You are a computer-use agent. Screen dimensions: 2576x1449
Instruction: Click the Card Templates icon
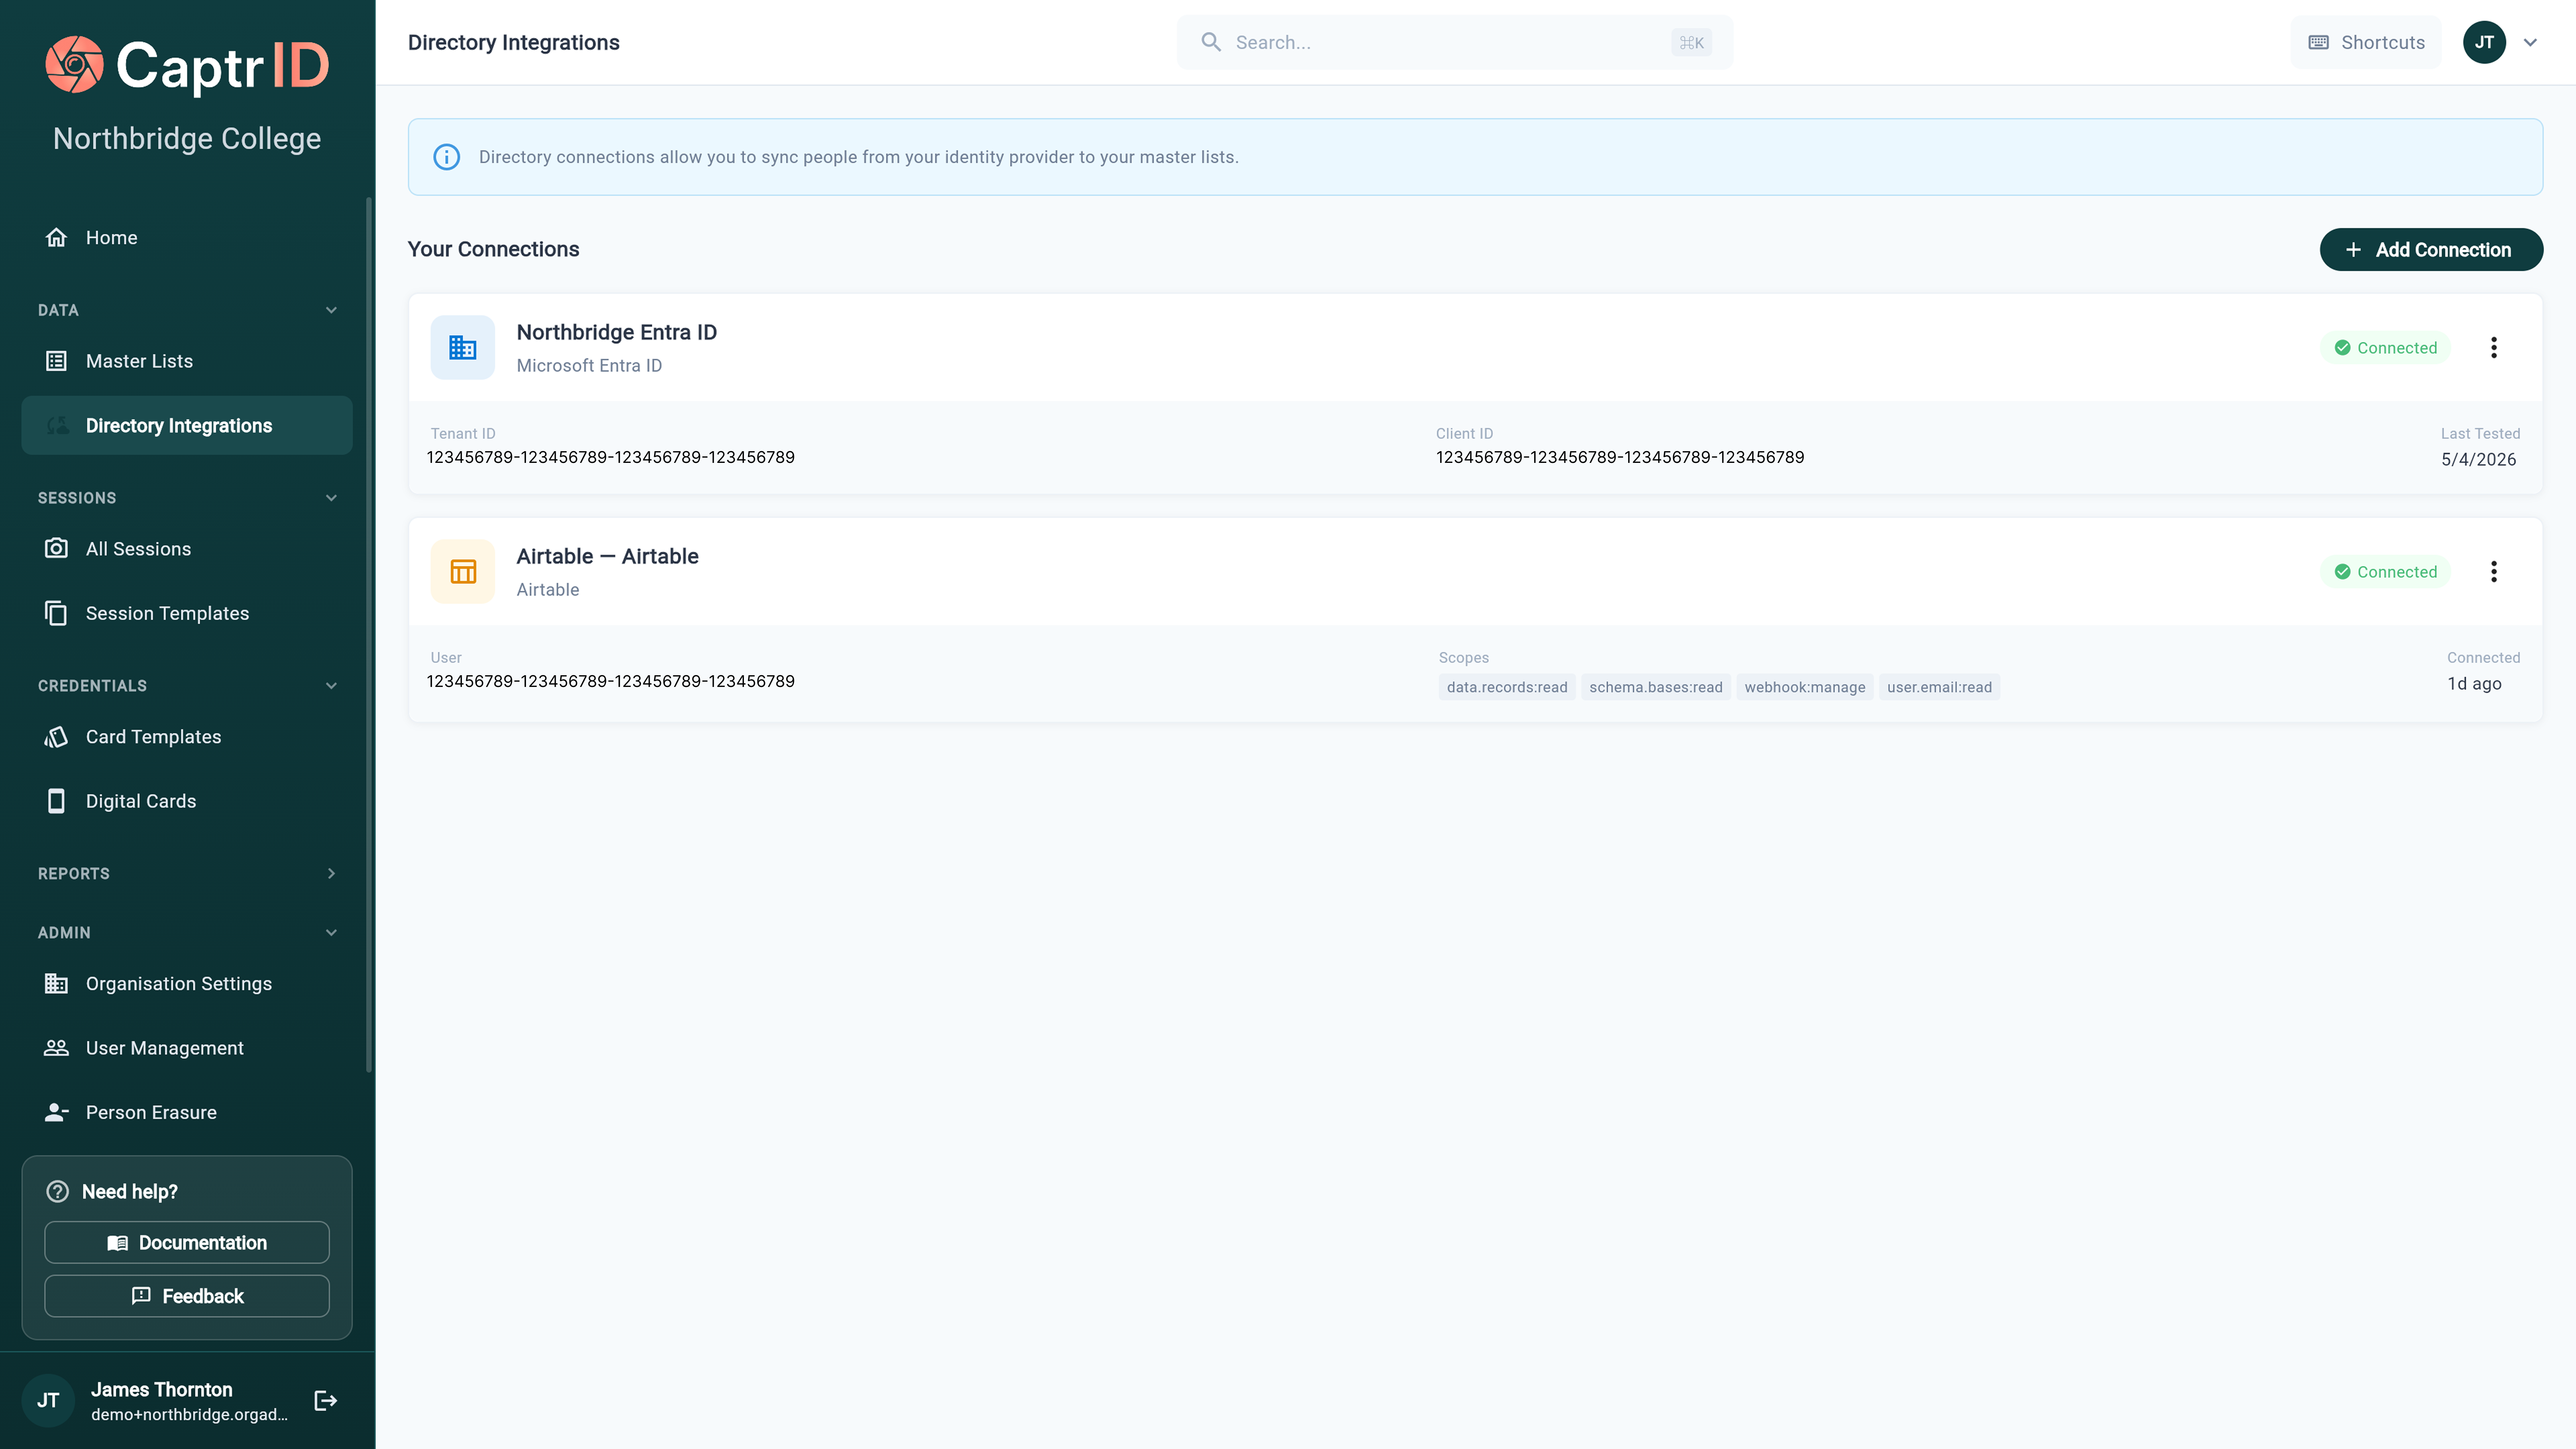pos(56,737)
